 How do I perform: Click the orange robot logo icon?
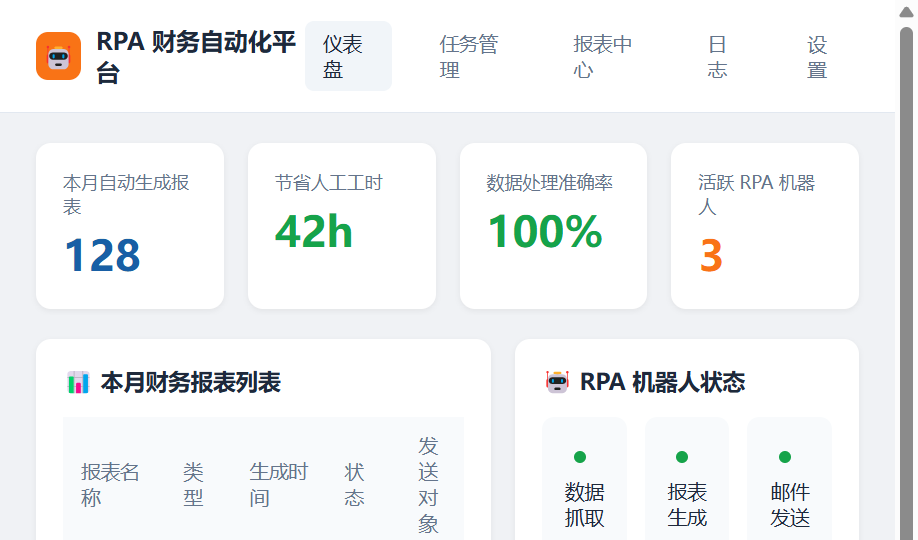coord(59,56)
